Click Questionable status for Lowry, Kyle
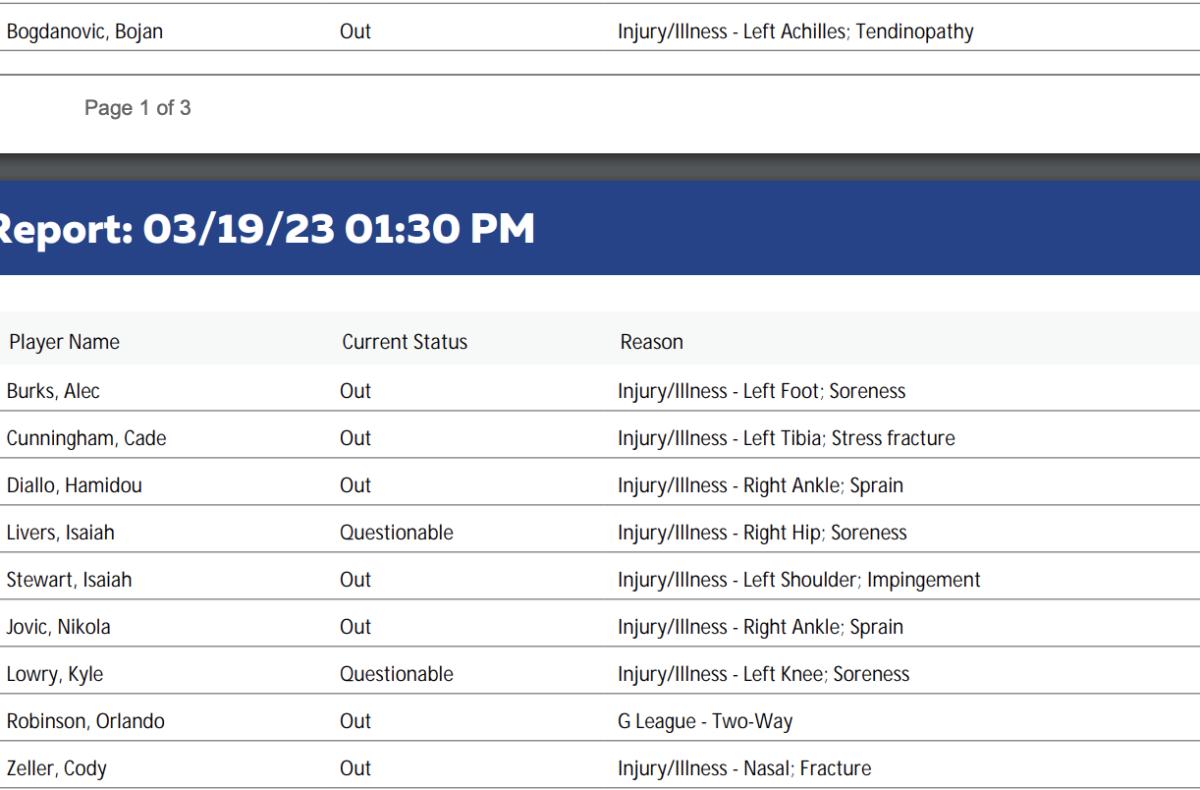Viewport: 1200px width, 790px height. tap(396, 674)
